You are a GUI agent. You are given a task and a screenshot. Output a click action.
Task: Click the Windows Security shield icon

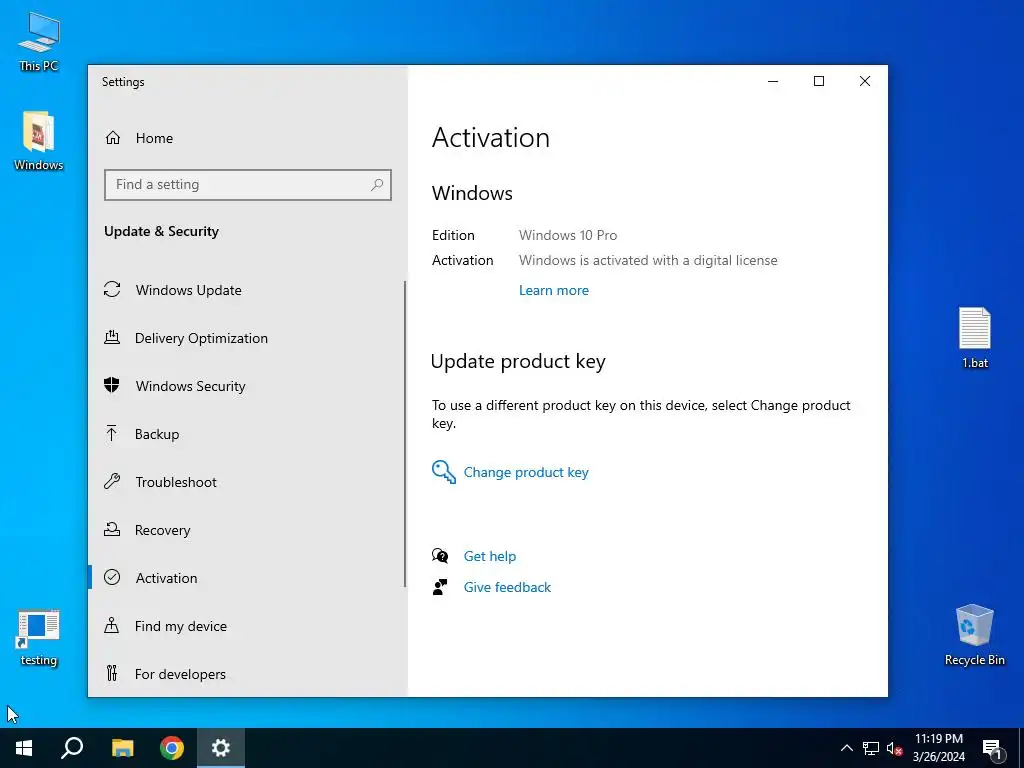click(x=112, y=385)
